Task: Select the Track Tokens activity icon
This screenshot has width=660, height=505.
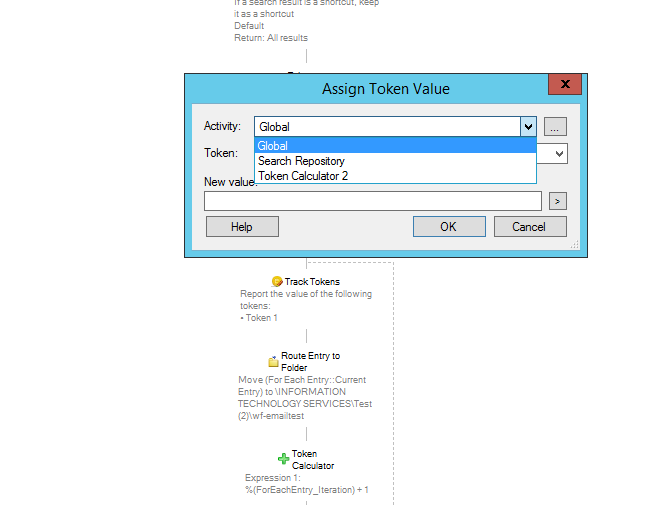Action: [277, 281]
